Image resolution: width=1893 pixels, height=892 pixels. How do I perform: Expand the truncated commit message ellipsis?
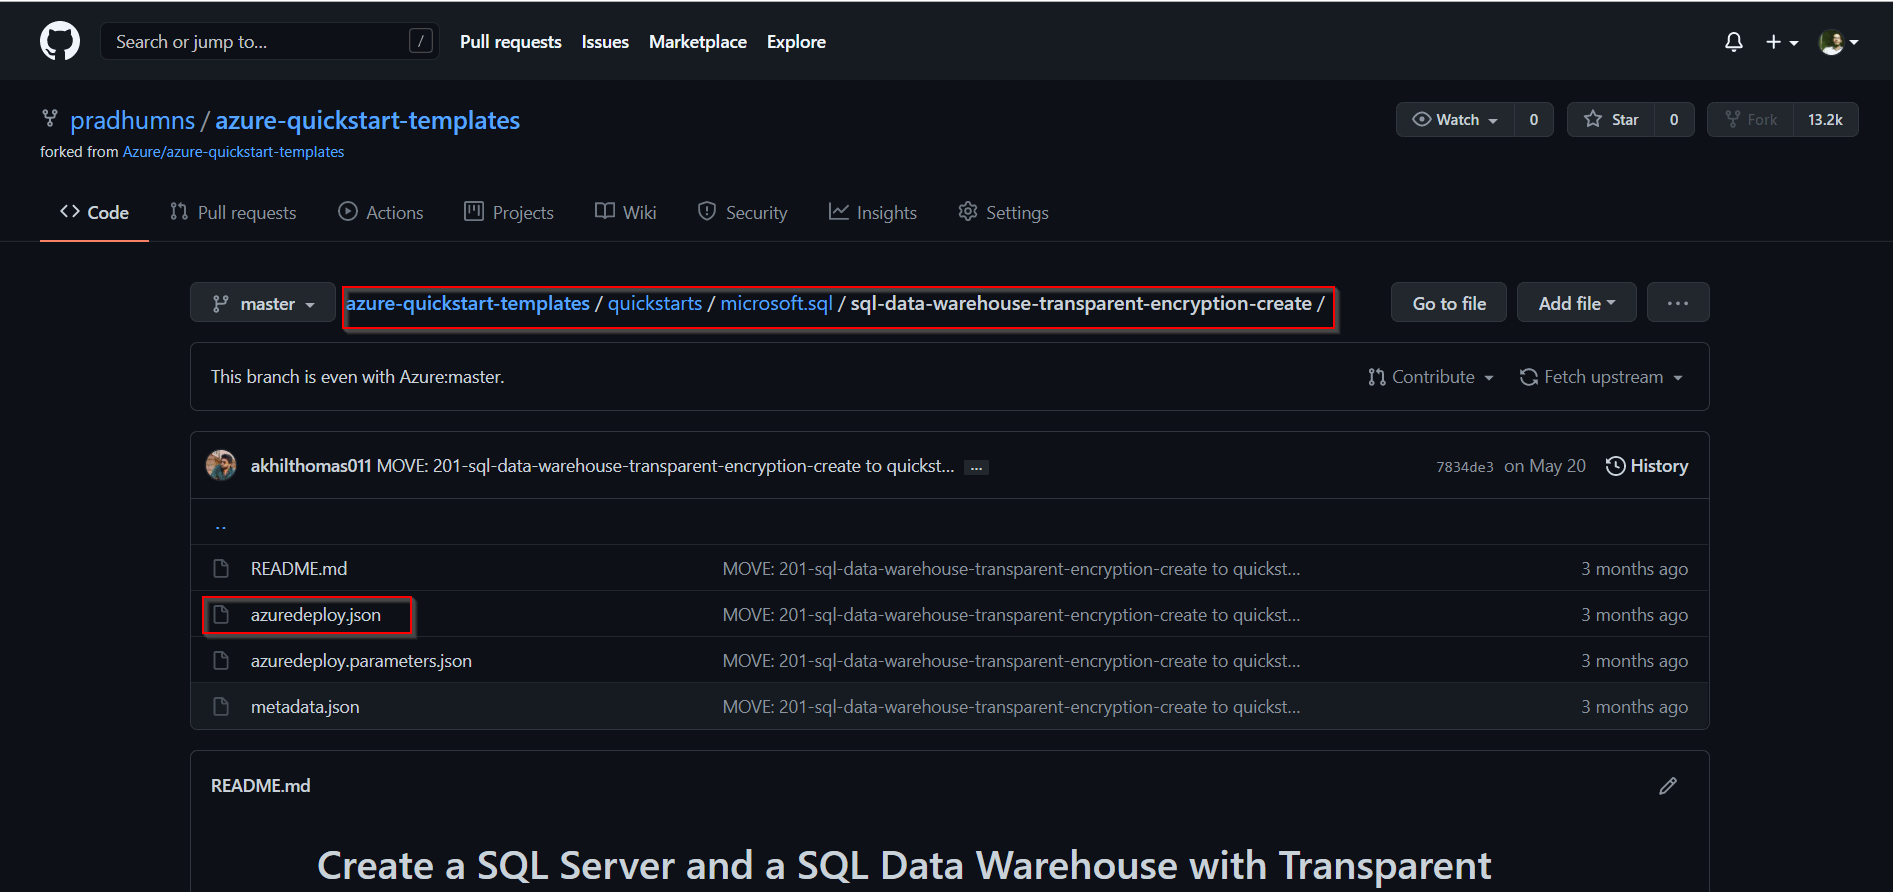click(976, 467)
